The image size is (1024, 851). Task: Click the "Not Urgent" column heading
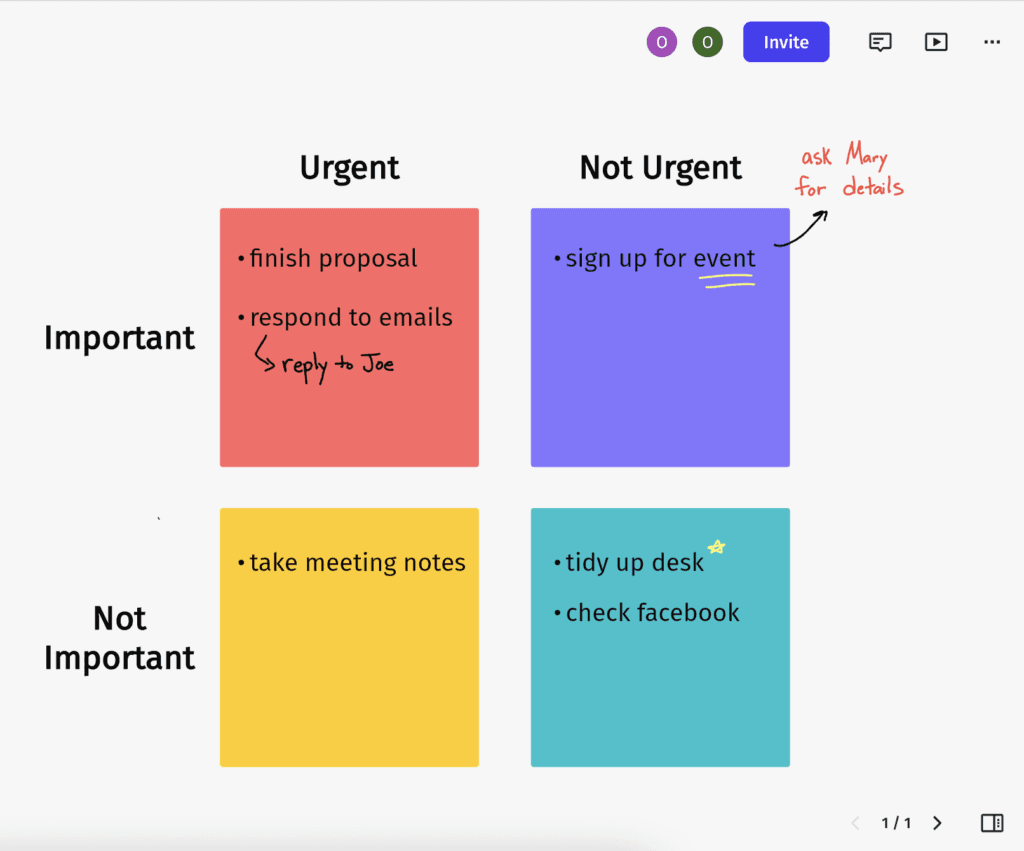660,168
